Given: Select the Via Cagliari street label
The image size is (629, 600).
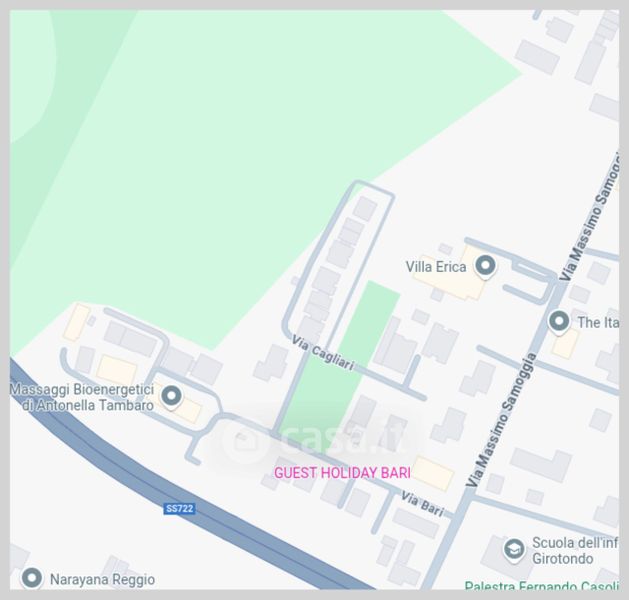Looking at the screenshot, I should click(323, 353).
